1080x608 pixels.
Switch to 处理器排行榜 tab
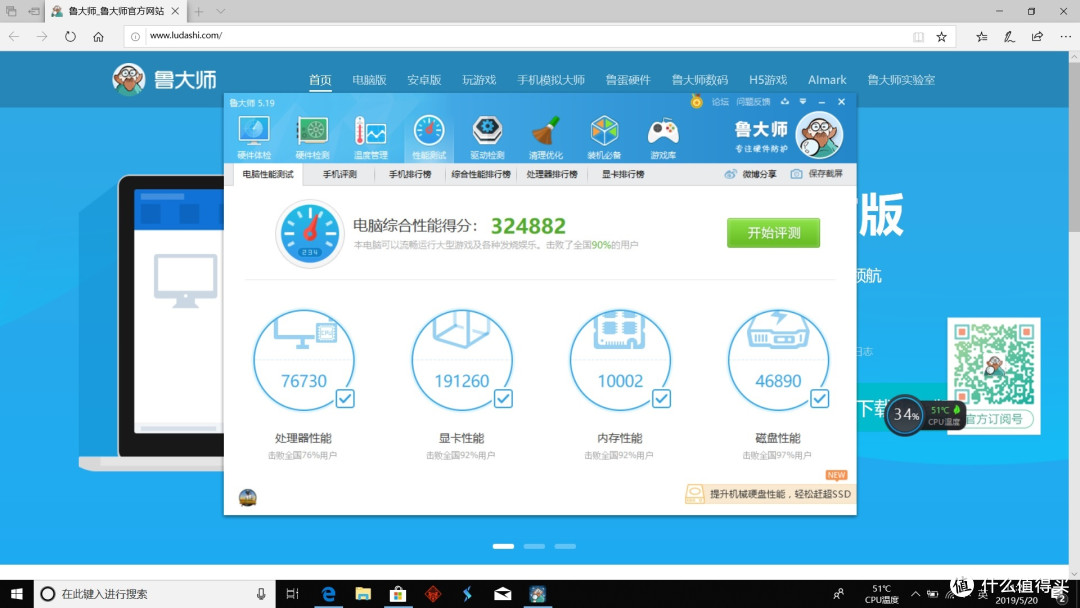[552, 174]
